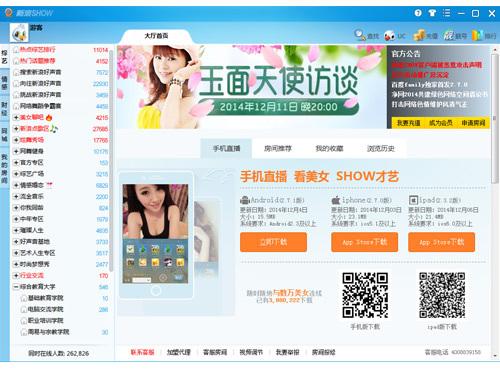Select the 我的房间 vertical sidebar tab

click(x=4, y=169)
